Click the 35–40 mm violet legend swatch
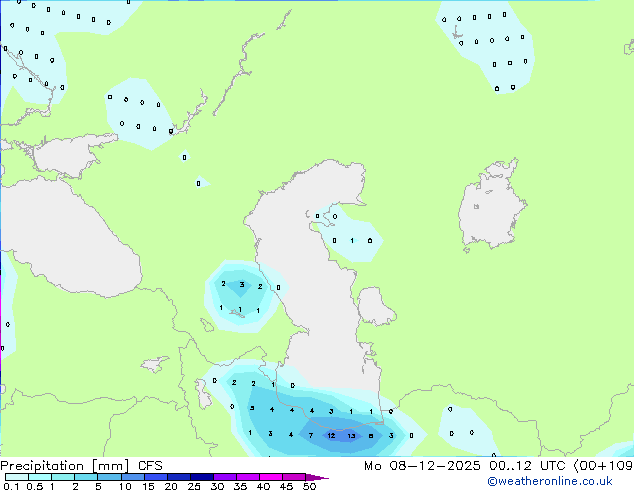 pyautogui.click(x=247, y=477)
